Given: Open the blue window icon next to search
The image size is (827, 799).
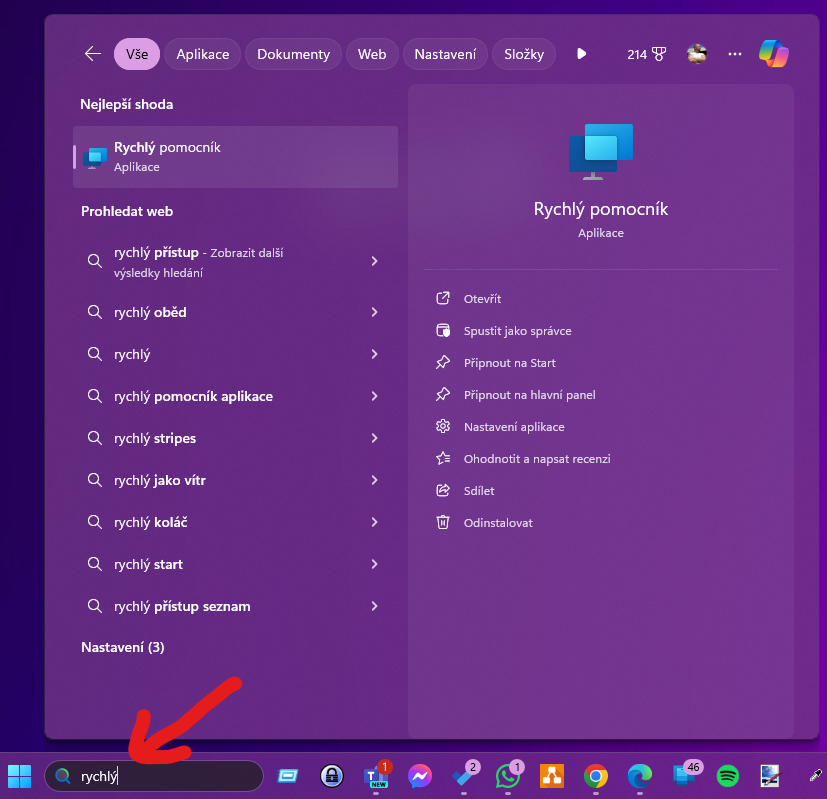Looking at the screenshot, I should point(288,776).
